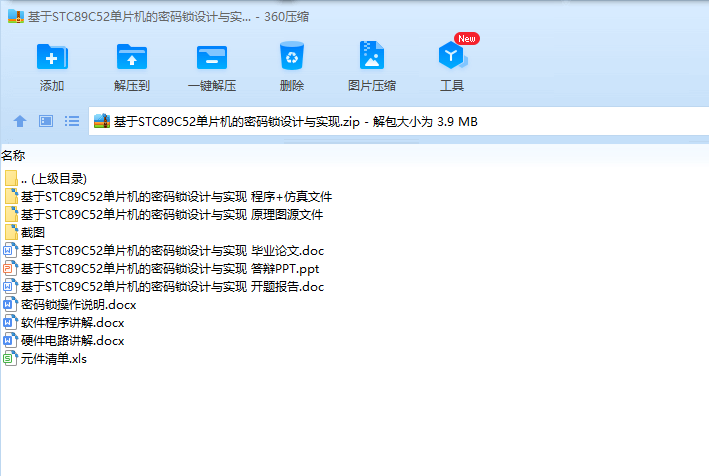Switch to the large icon view
This screenshot has height=476, width=709.
pyautogui.click(x=46, y=121)
